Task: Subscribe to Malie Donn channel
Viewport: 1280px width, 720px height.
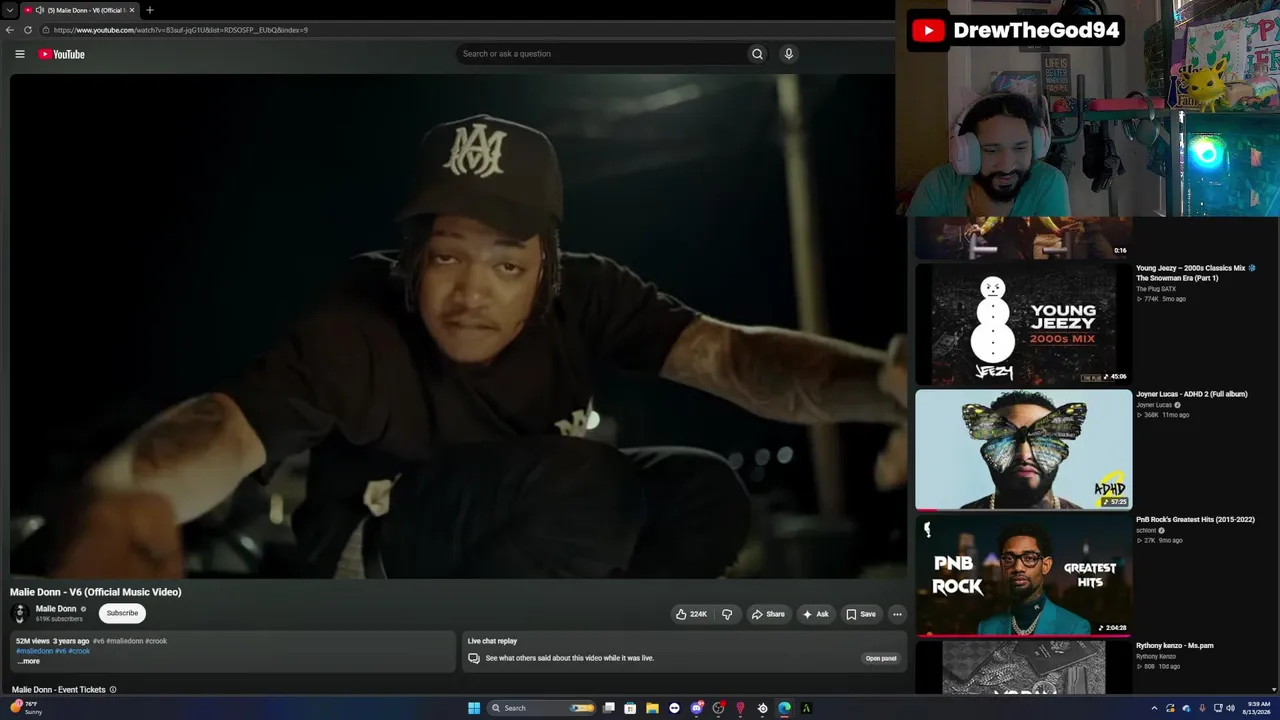Action: tap(122, 613)
